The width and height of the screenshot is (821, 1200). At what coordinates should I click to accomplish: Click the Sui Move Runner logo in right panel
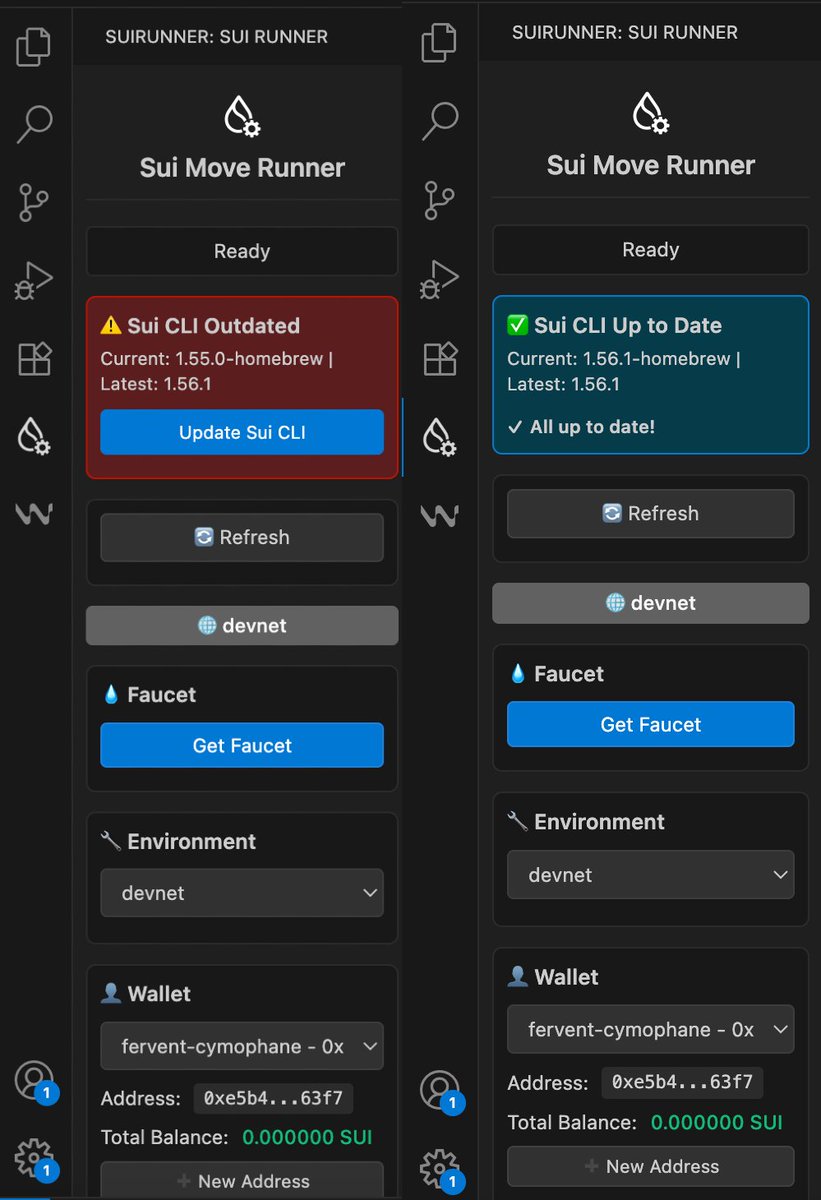650,113
